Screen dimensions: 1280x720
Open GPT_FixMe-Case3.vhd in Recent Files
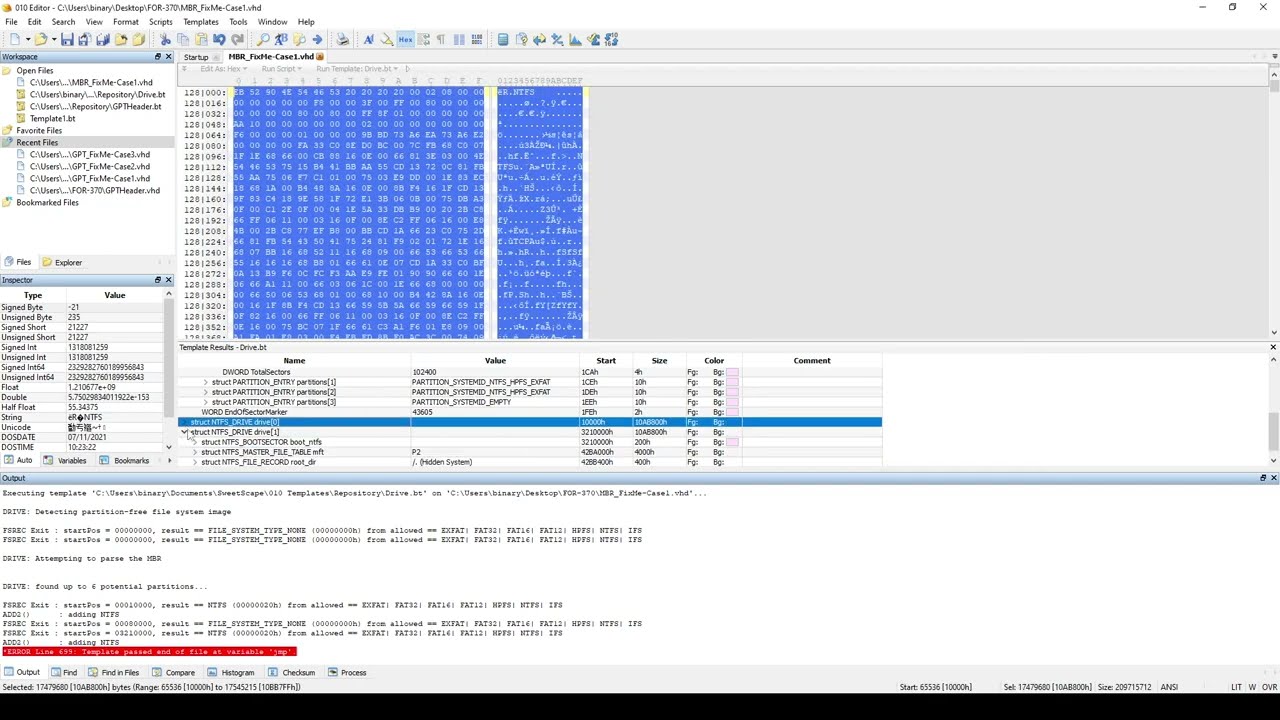[89, 155]
